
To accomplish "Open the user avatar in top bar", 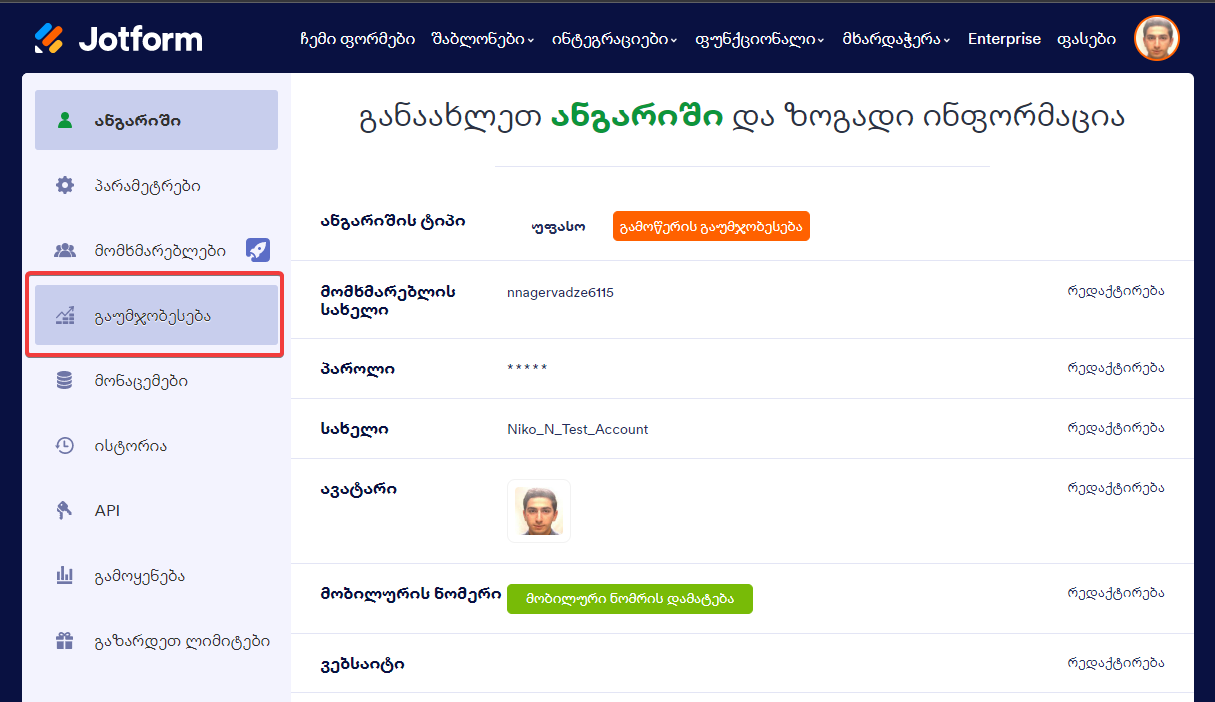I will (1156, 39).
